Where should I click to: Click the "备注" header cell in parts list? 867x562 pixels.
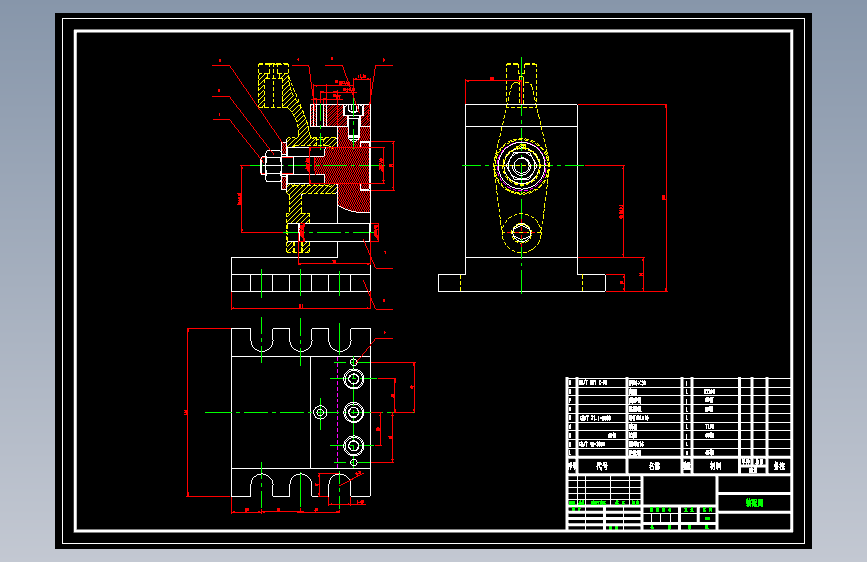(x=779, y=466)
